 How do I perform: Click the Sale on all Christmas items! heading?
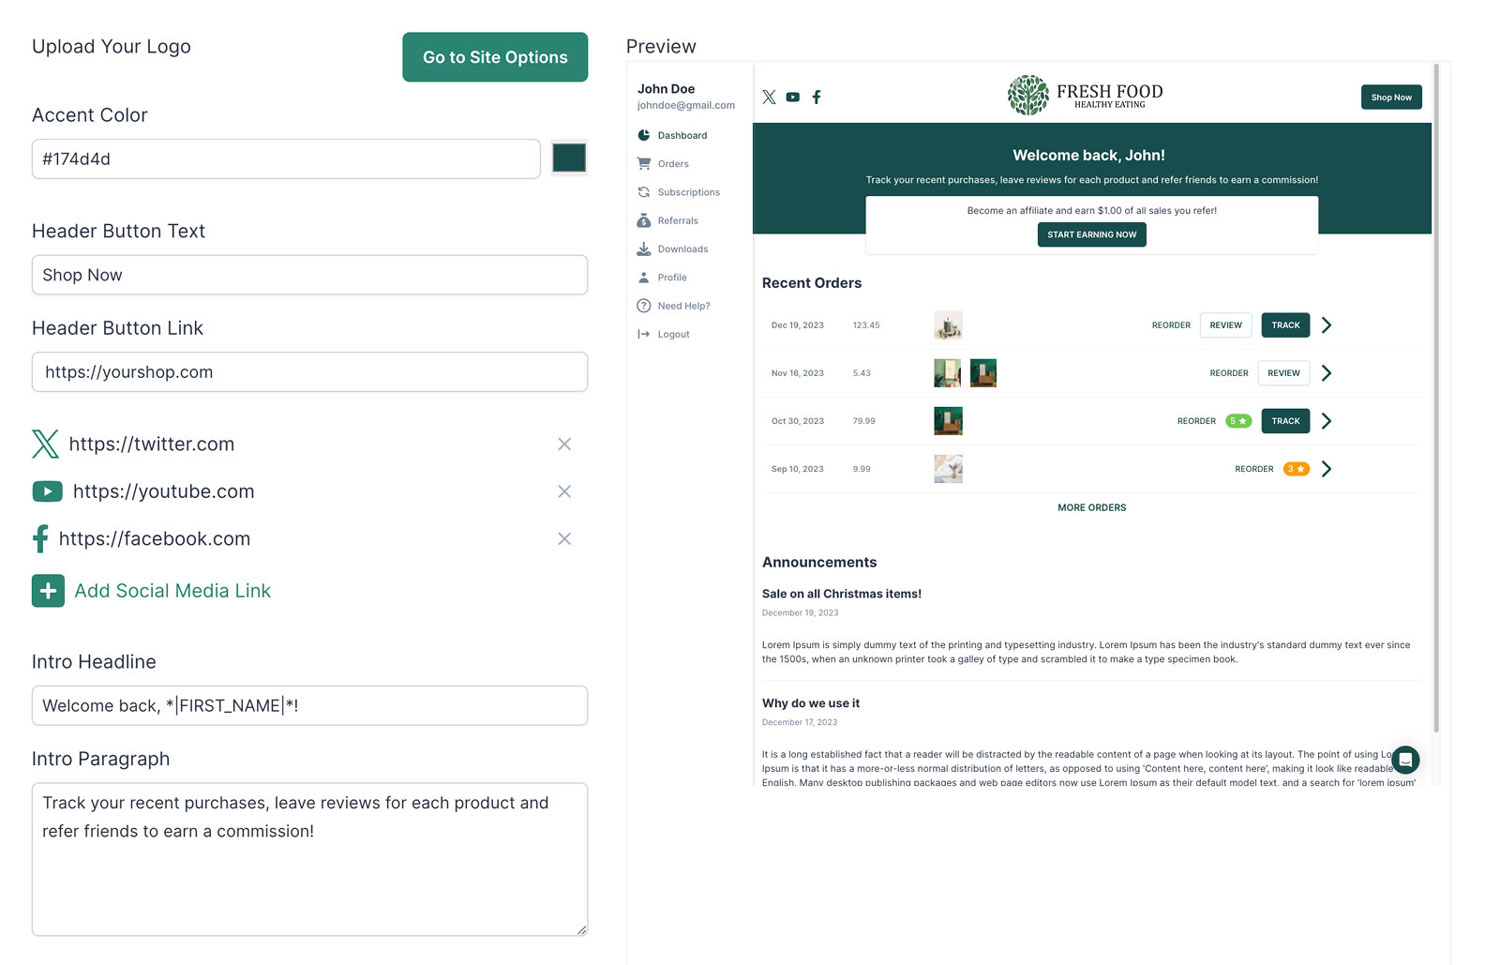point(842,594)
